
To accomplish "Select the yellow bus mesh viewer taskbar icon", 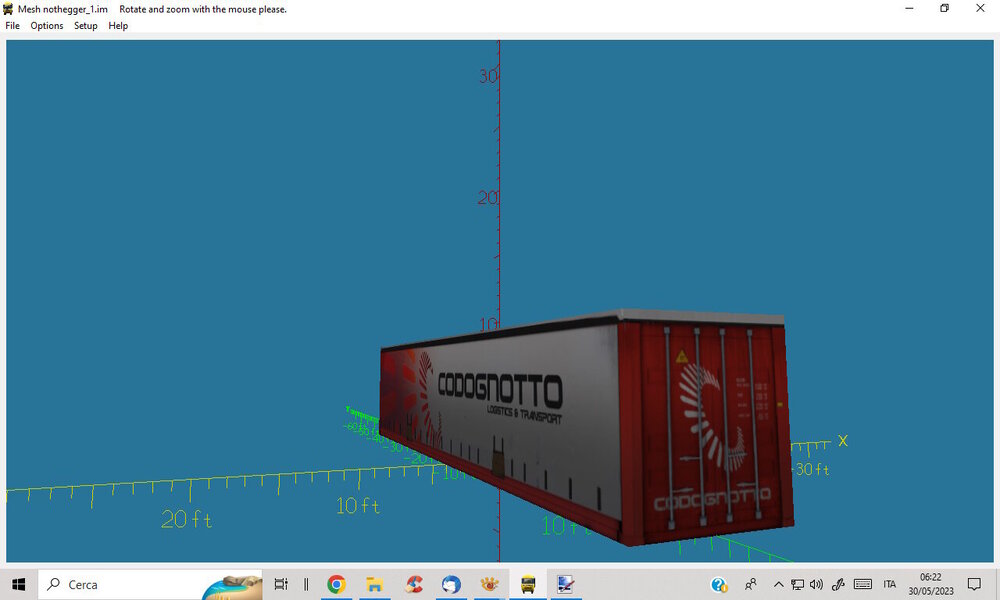I will click(528, 584).
